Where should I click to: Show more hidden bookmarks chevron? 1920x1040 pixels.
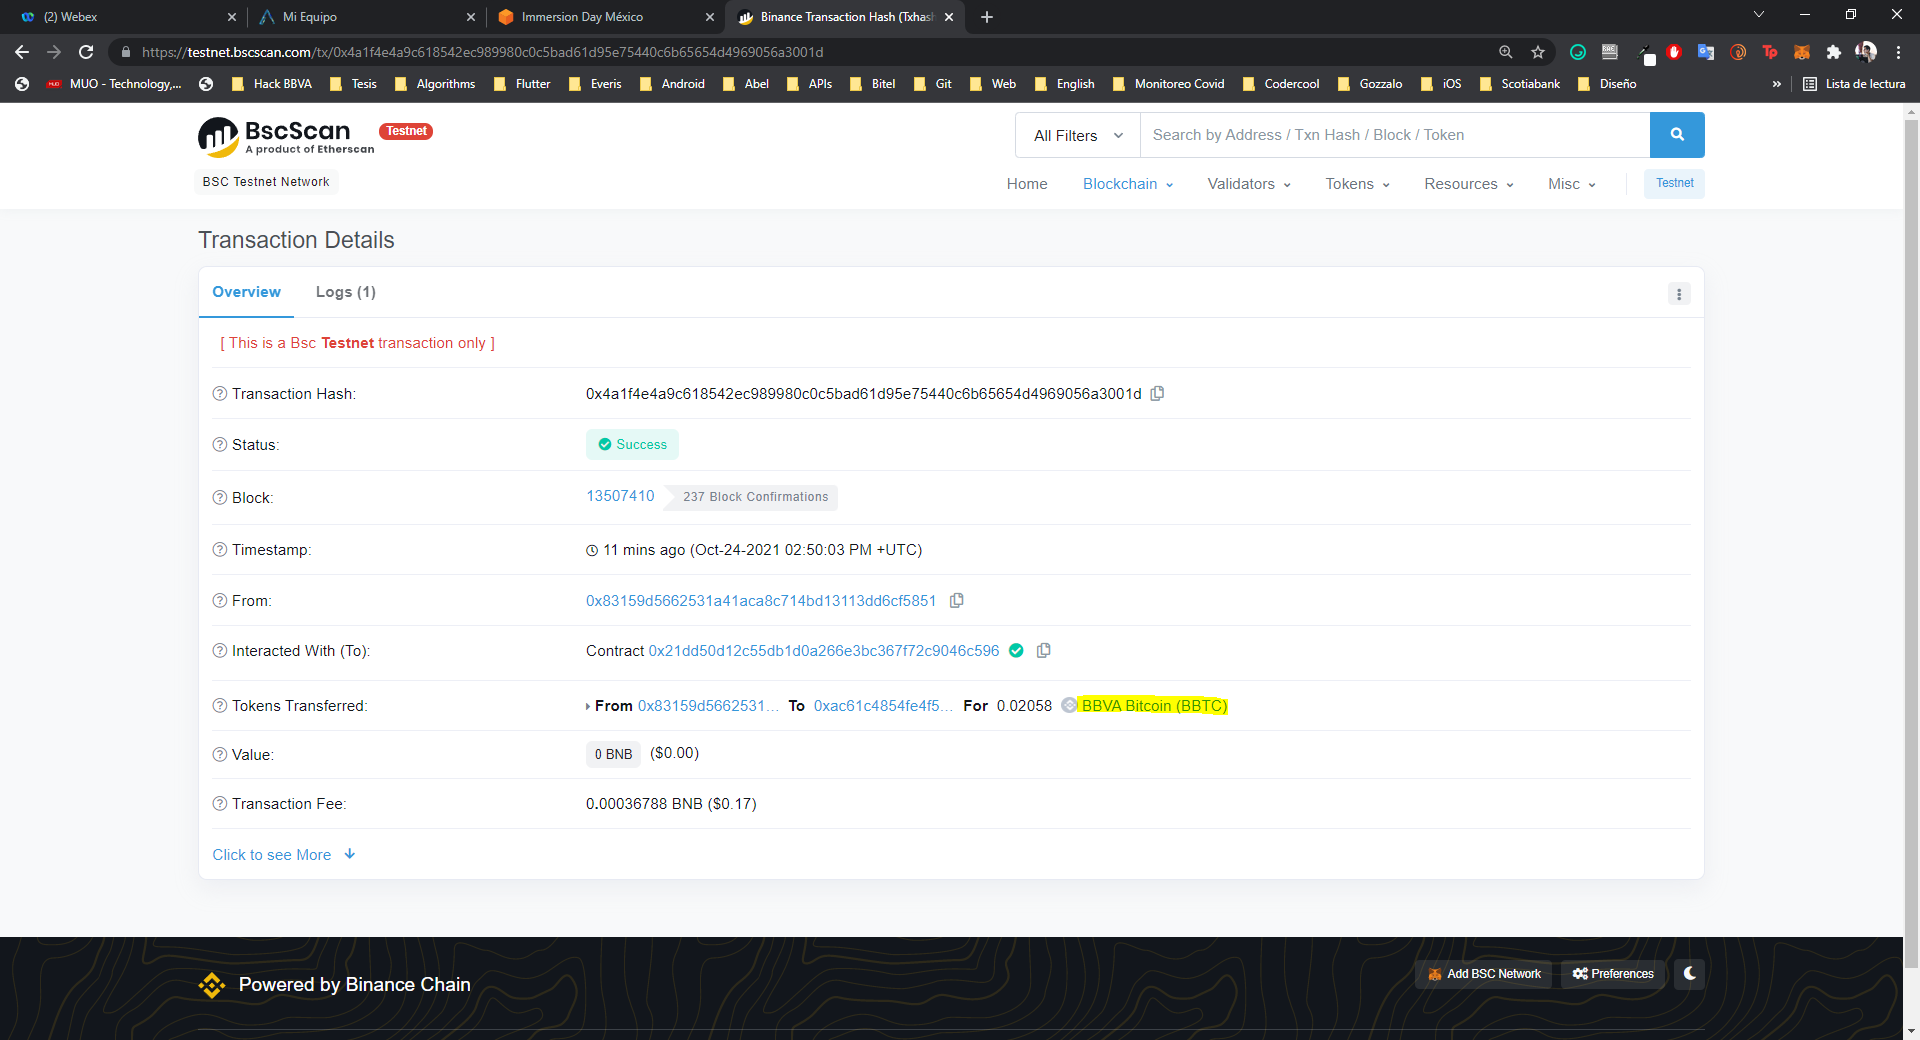(x=1776, y=84)
